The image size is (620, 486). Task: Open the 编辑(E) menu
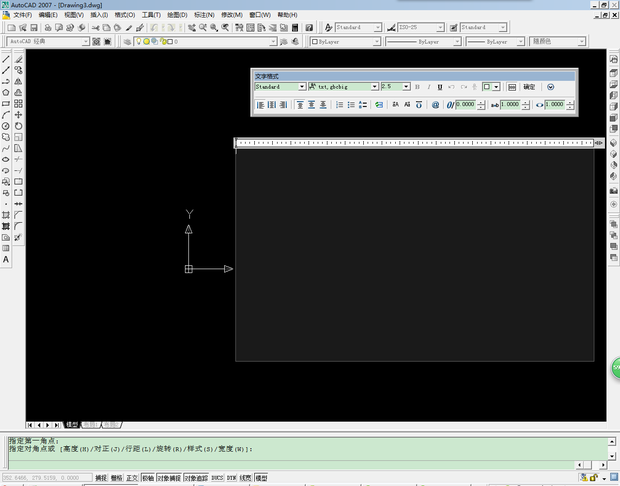(x=48, y=15)
